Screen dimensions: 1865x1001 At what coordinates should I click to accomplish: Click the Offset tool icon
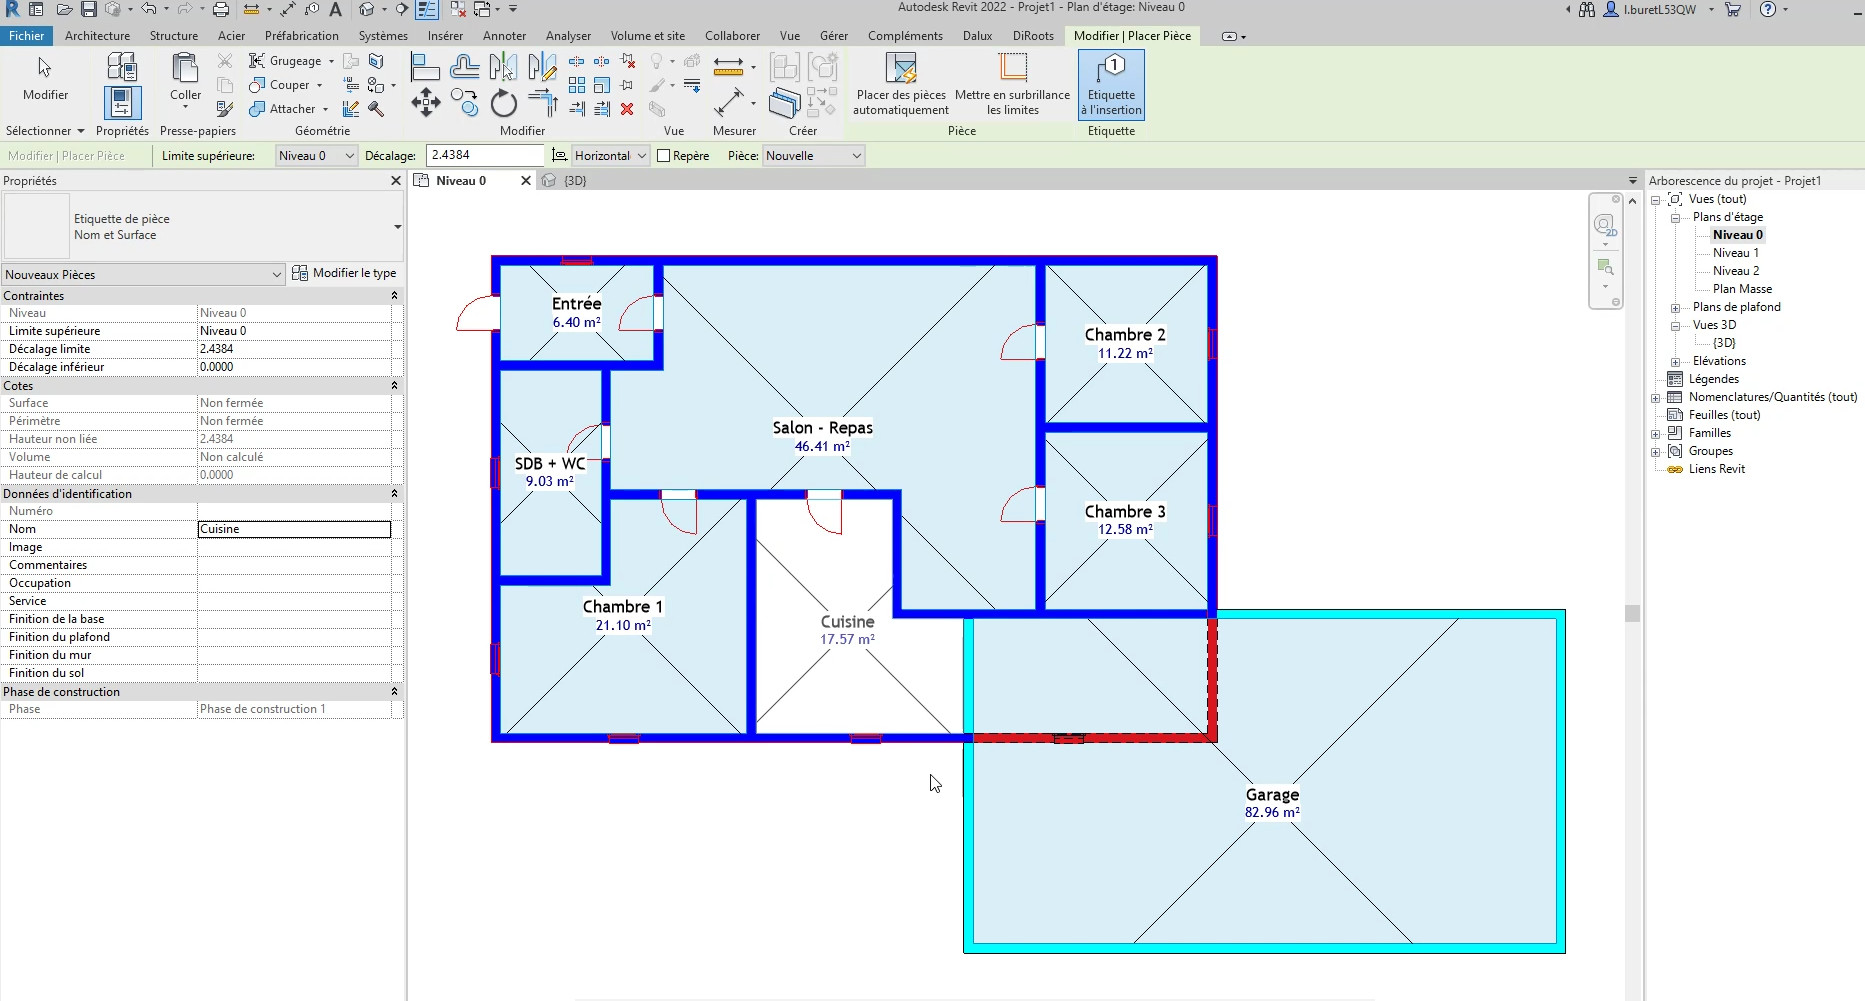pyautogui.click(x=464, y=67)
